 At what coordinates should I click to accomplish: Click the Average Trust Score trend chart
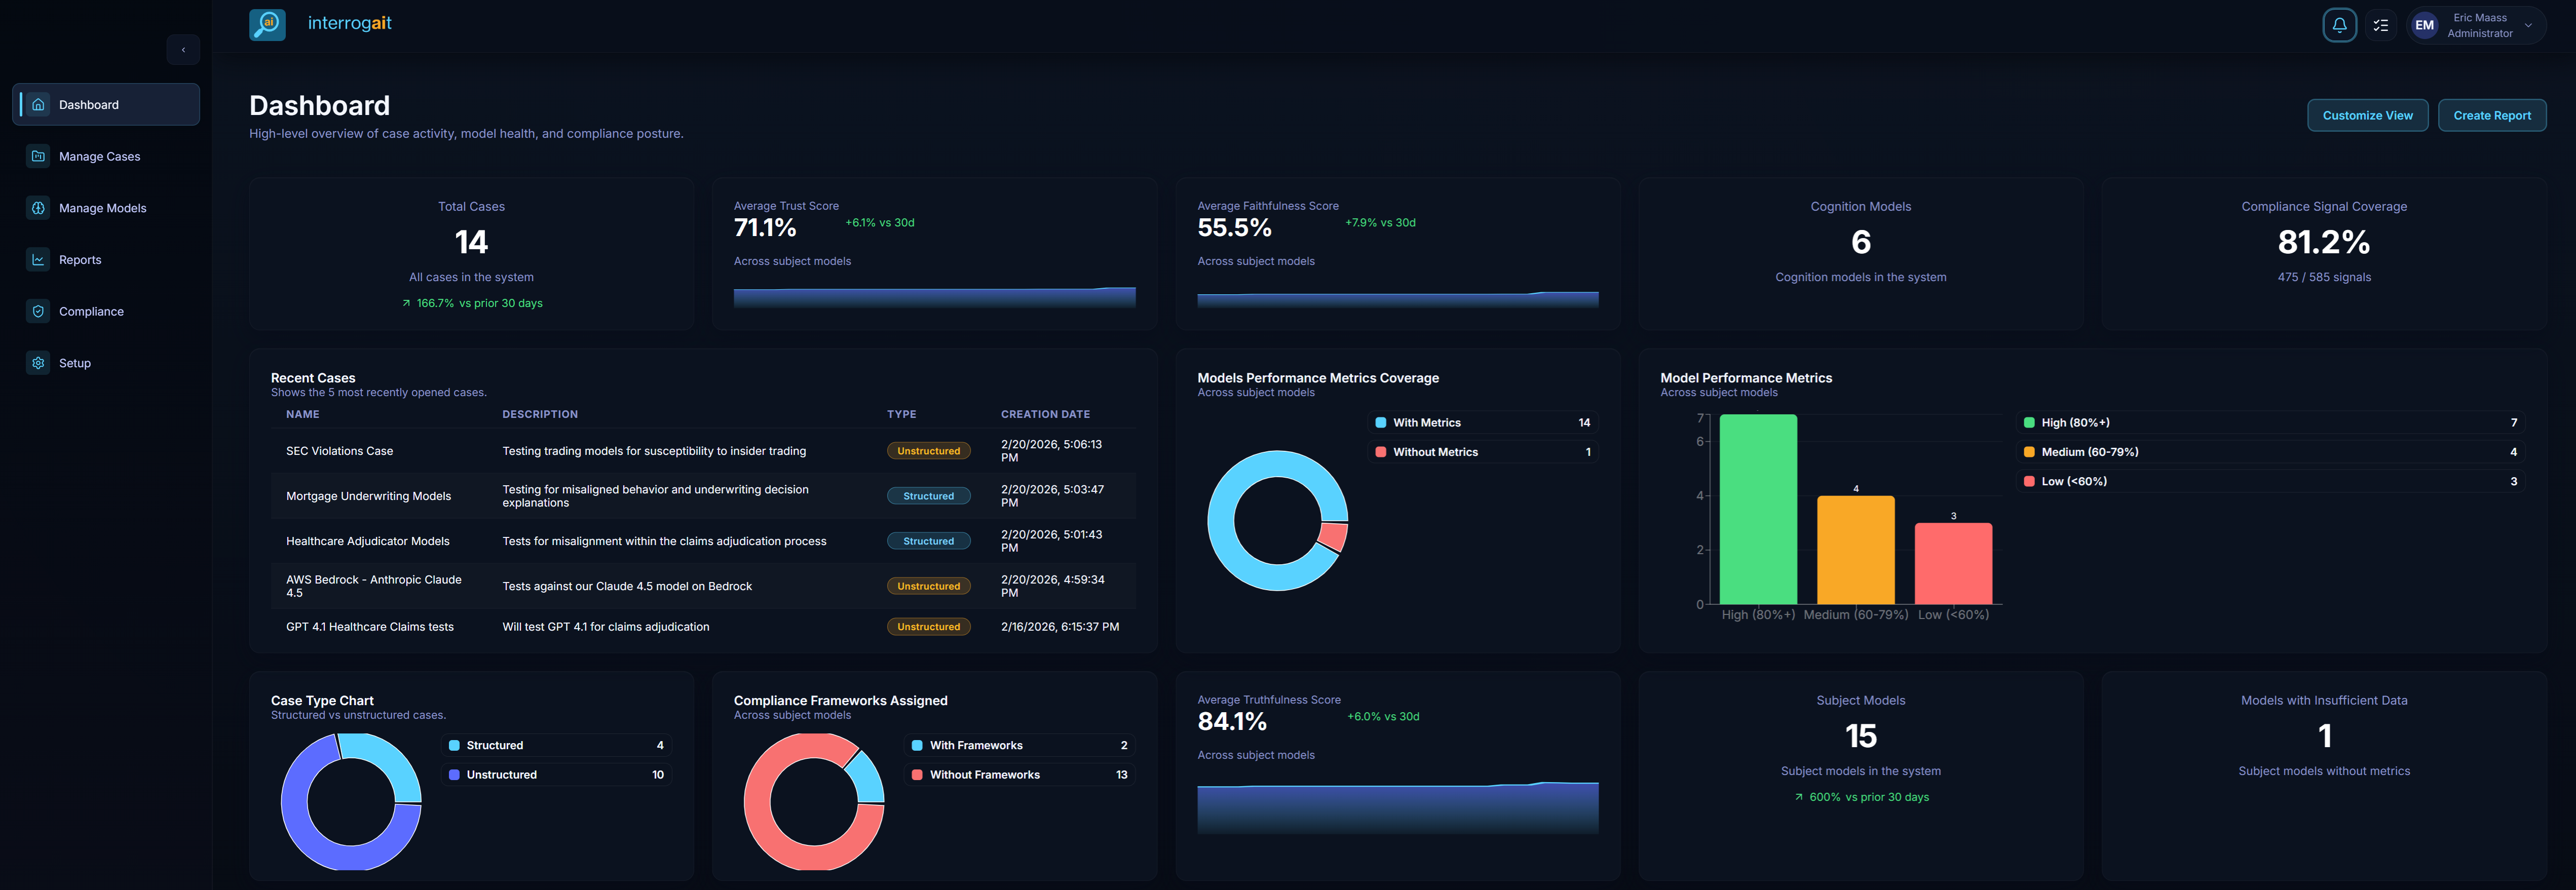click(934, 297)
